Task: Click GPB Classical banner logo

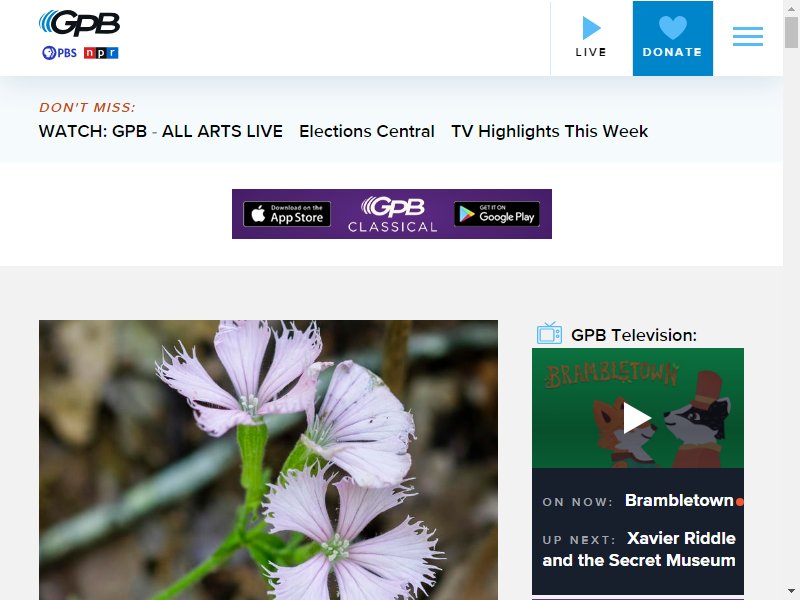Action: [x=392, y=214]
